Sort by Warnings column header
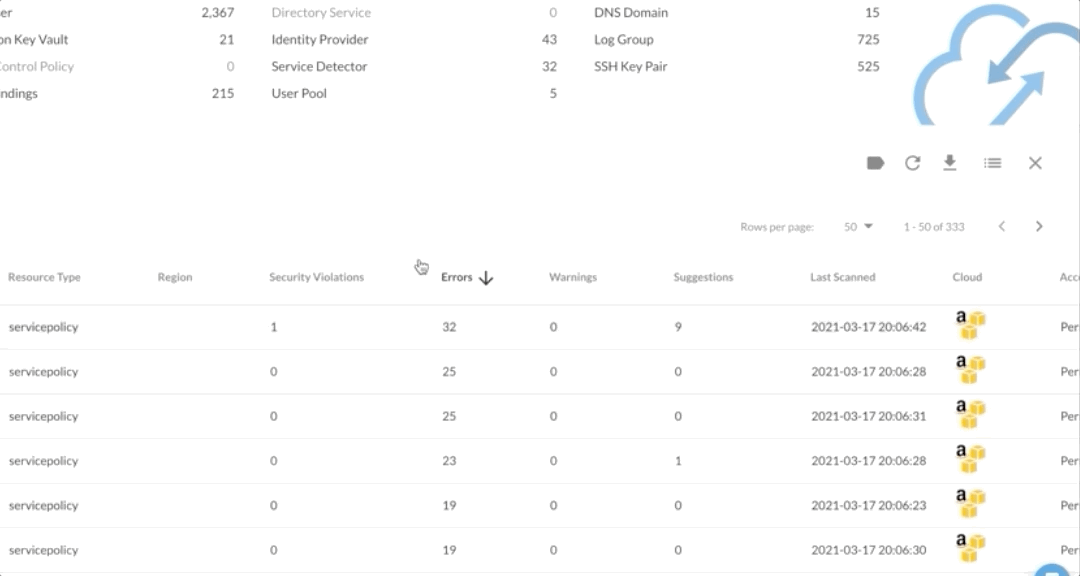The height and width of the screenshot is (576, 1080). point(572,277)
